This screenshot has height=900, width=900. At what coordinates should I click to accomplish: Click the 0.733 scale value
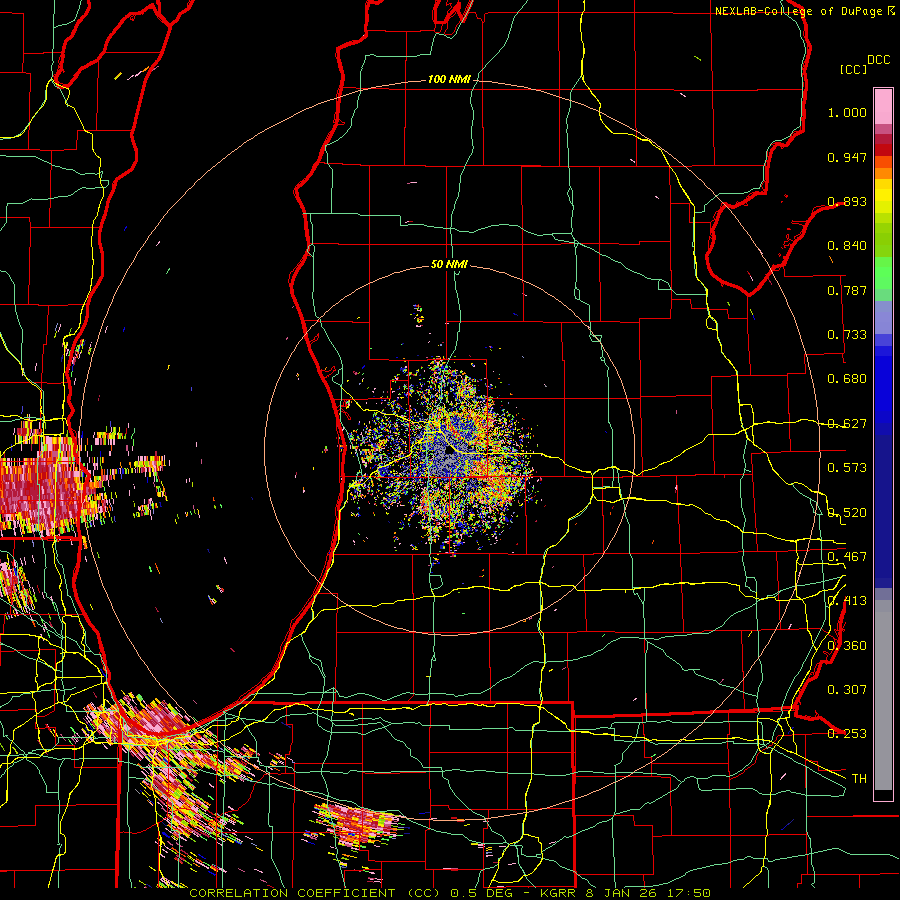pos(847,335)
